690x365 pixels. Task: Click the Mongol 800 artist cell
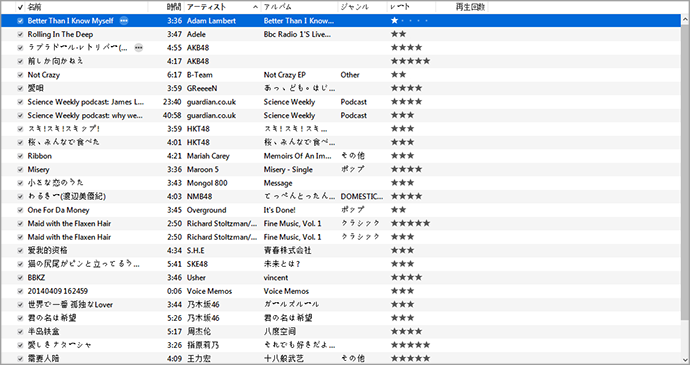[x=207, y=183]
